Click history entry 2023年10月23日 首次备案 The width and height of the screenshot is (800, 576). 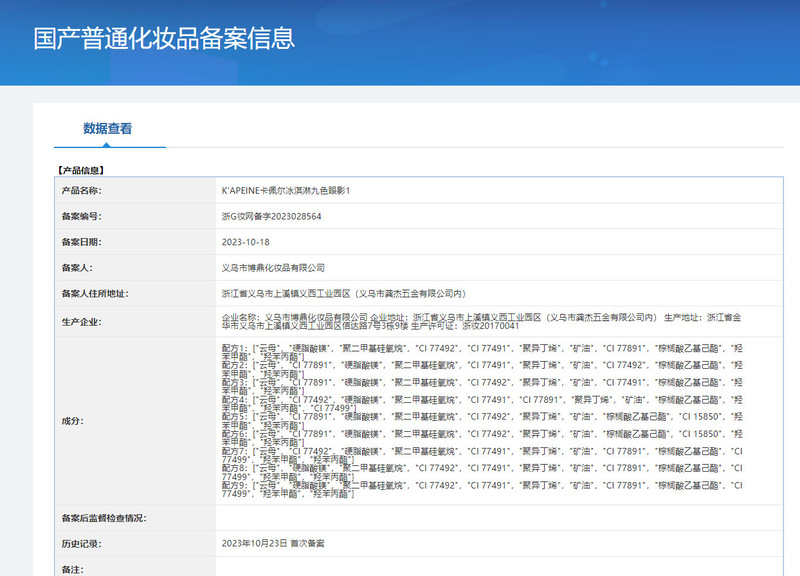[272, 543]
